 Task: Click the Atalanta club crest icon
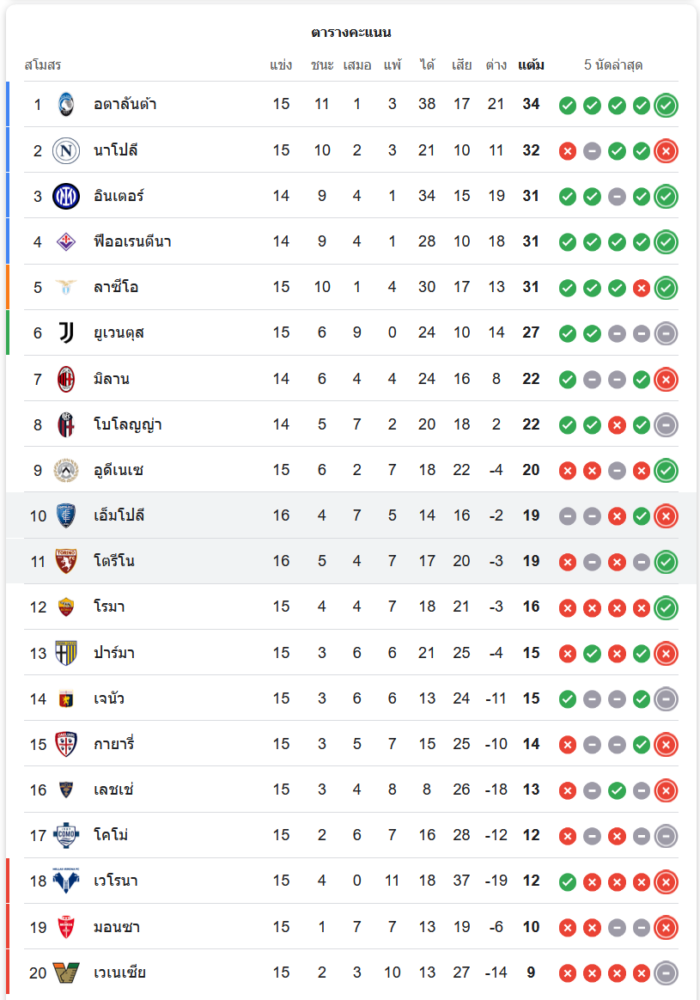point(66,104)
